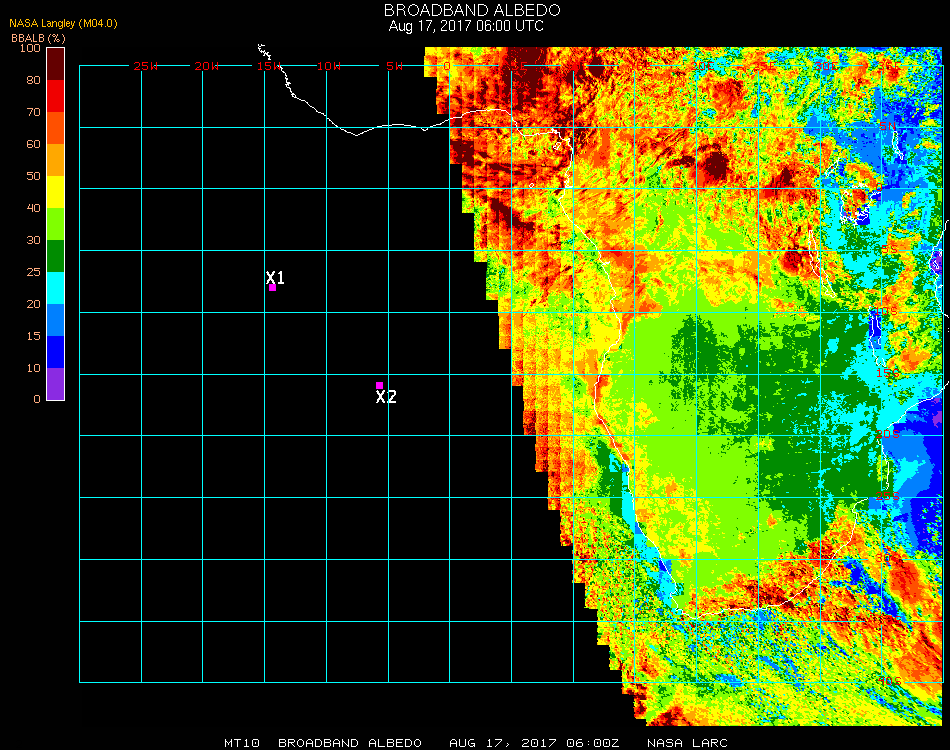The image size is (950, 750).
Task: Click the 10W longitude label
Action: point(329,66)
